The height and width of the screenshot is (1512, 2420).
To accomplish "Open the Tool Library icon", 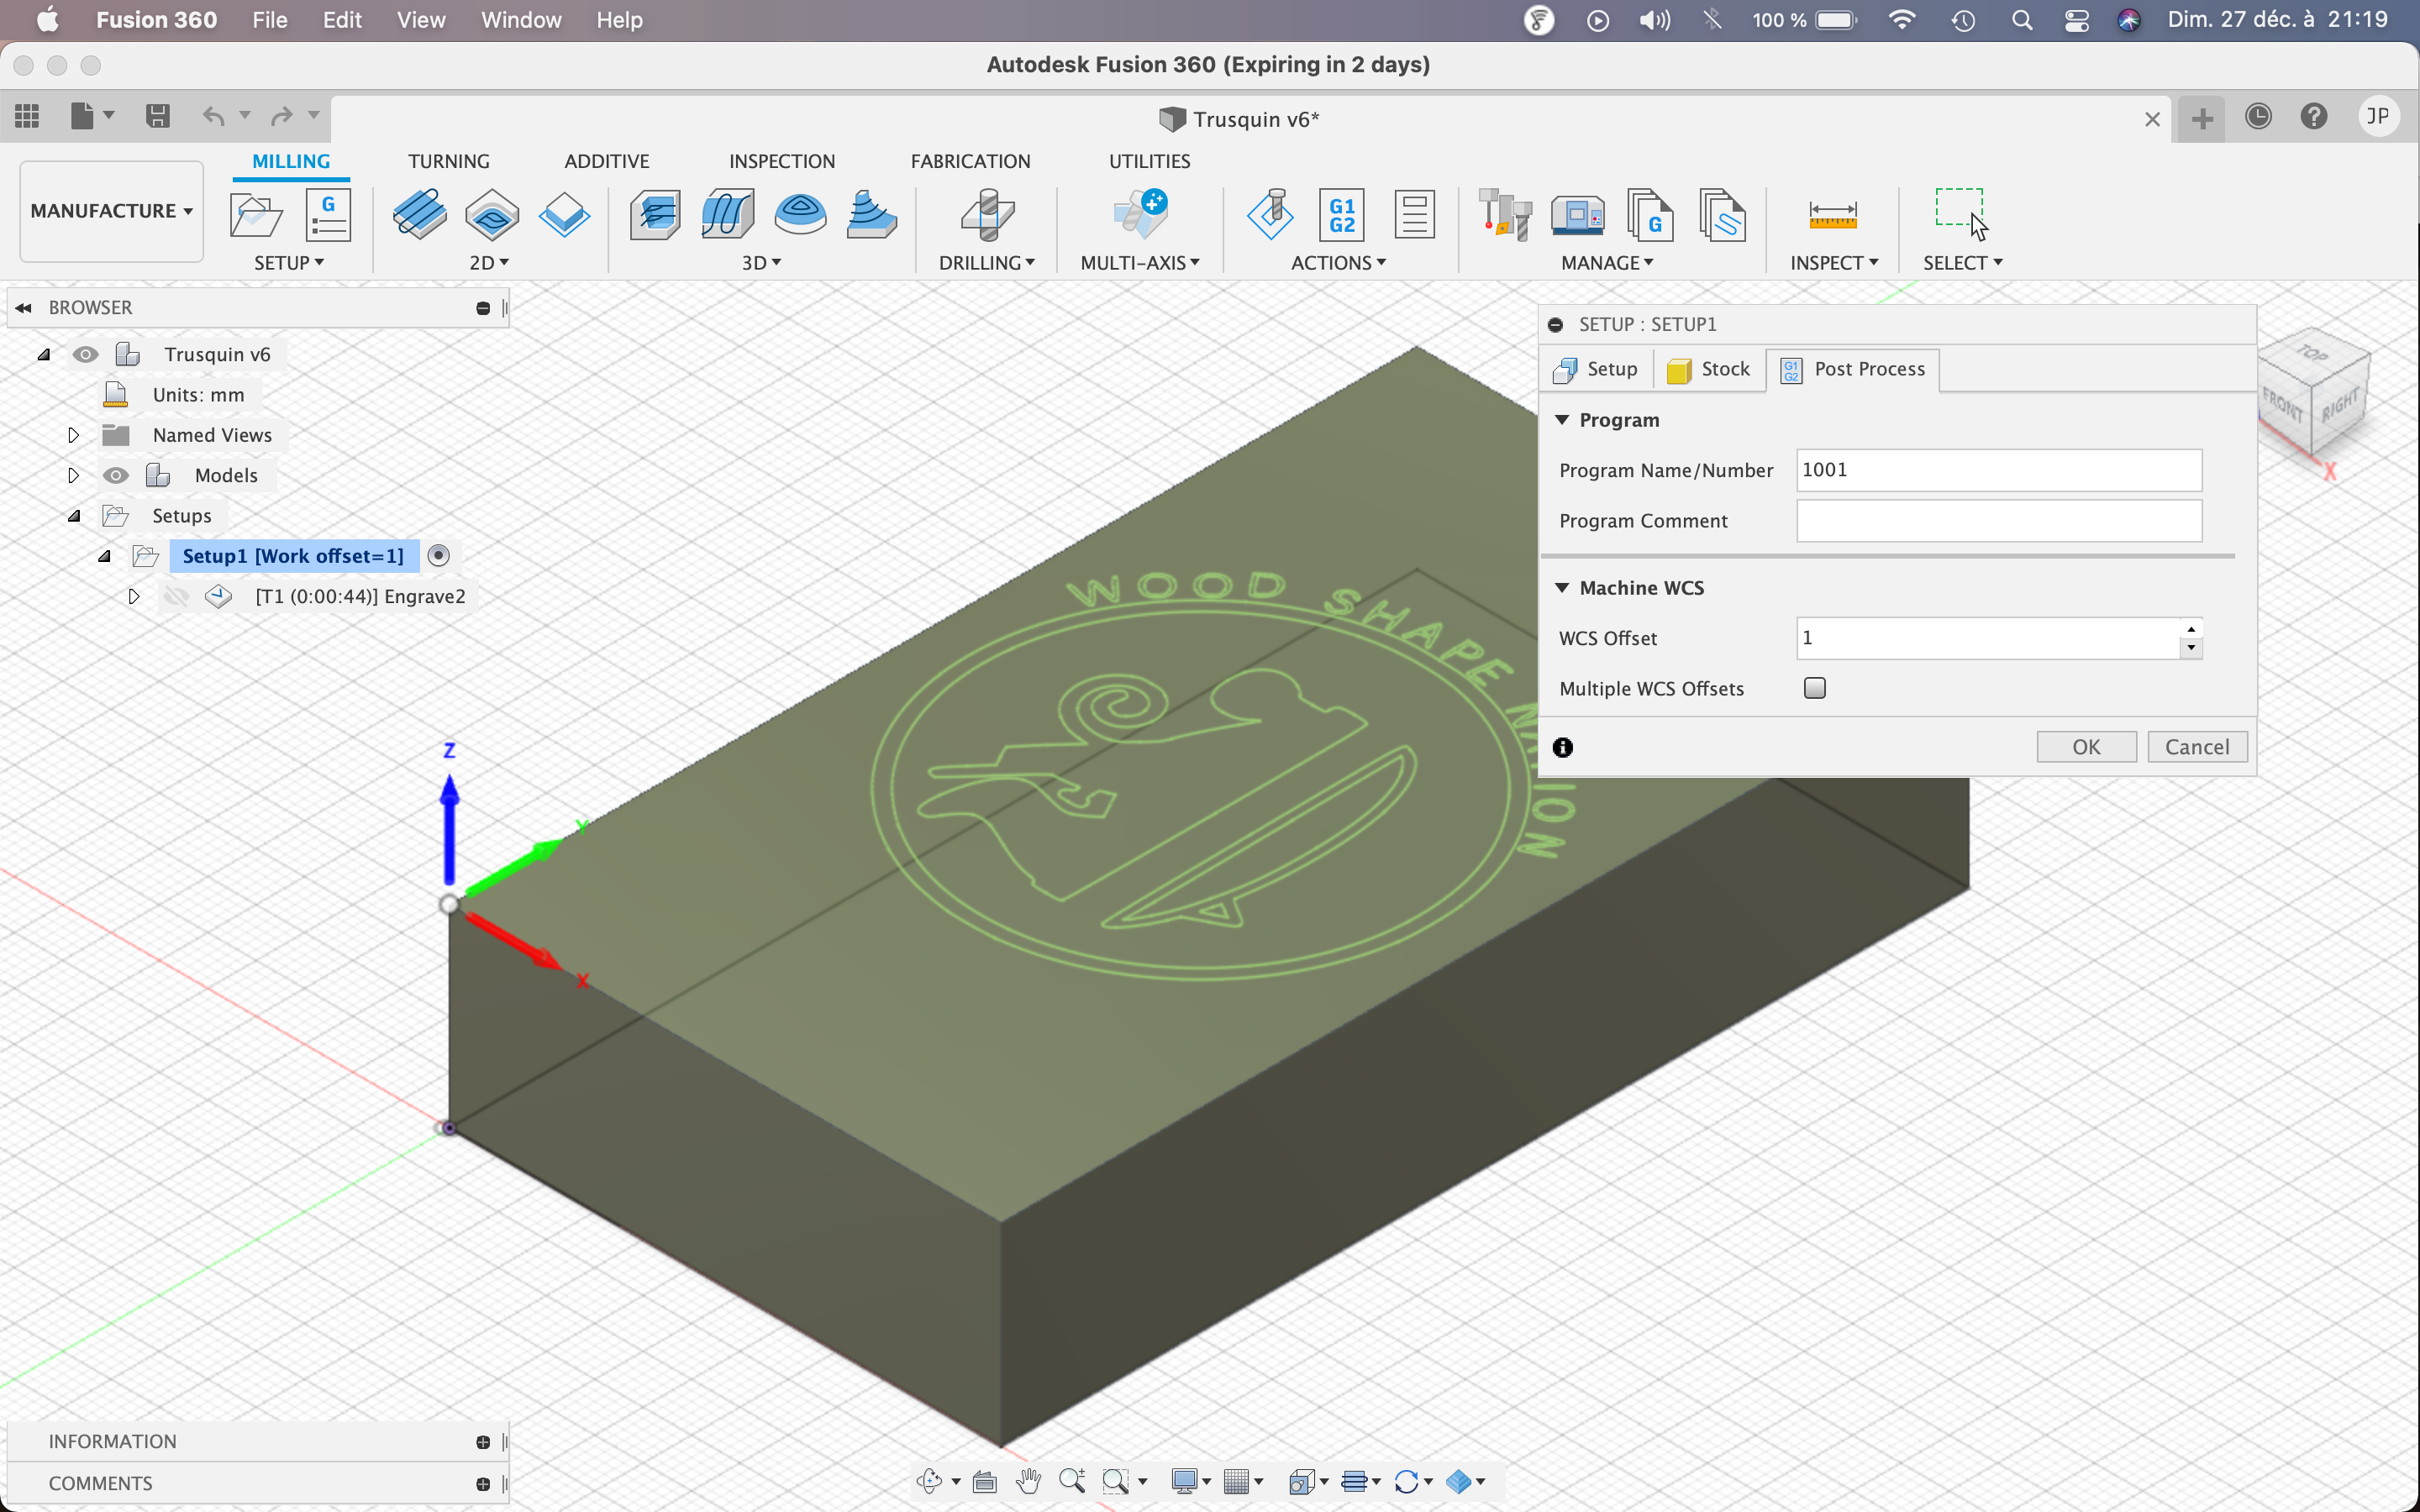I will [x=1504, y=215].
